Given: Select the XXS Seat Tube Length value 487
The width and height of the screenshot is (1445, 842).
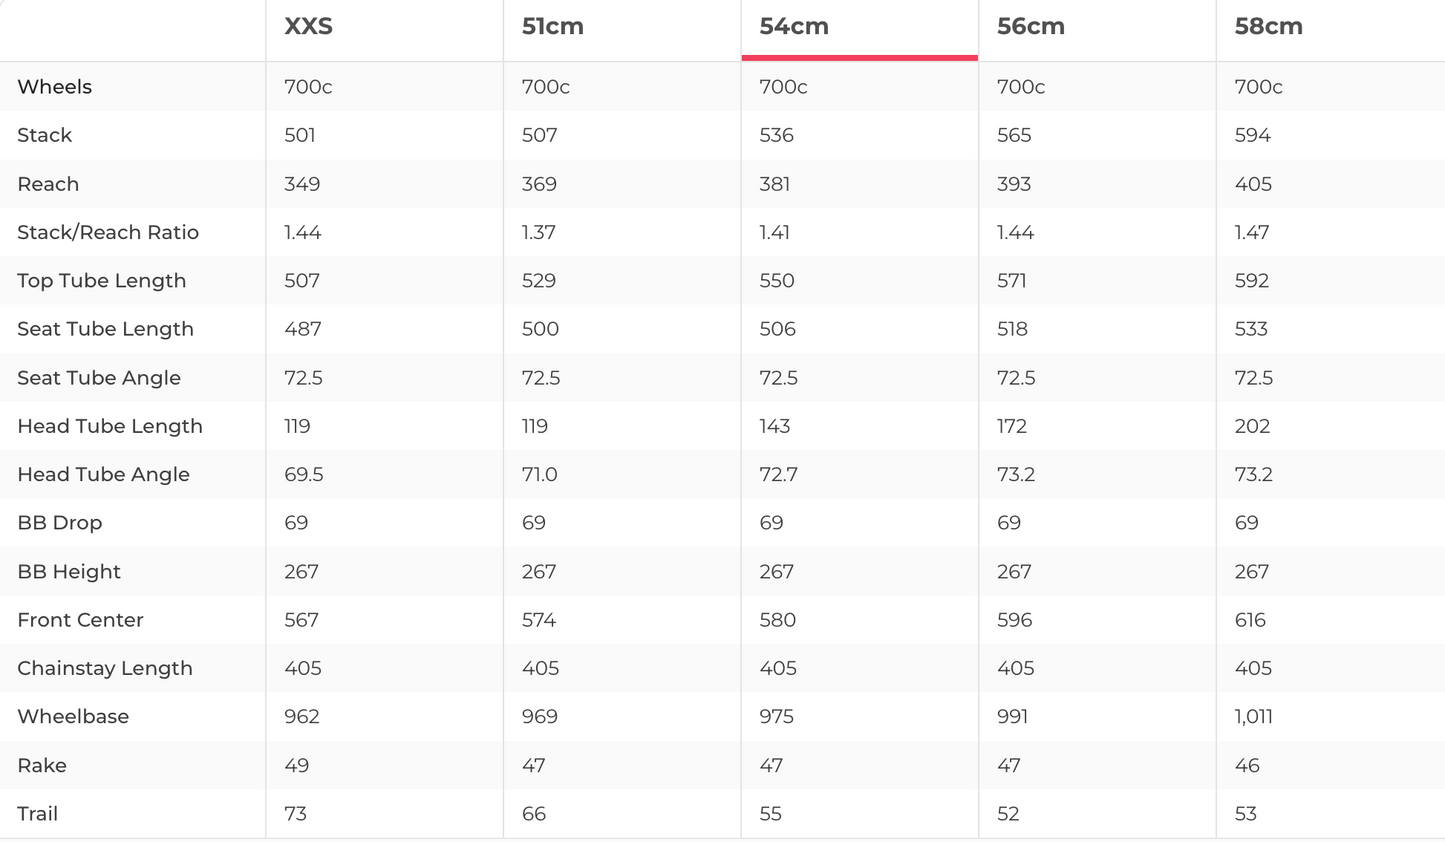Looking at the screenshot, I should click(x=302, y=329).
